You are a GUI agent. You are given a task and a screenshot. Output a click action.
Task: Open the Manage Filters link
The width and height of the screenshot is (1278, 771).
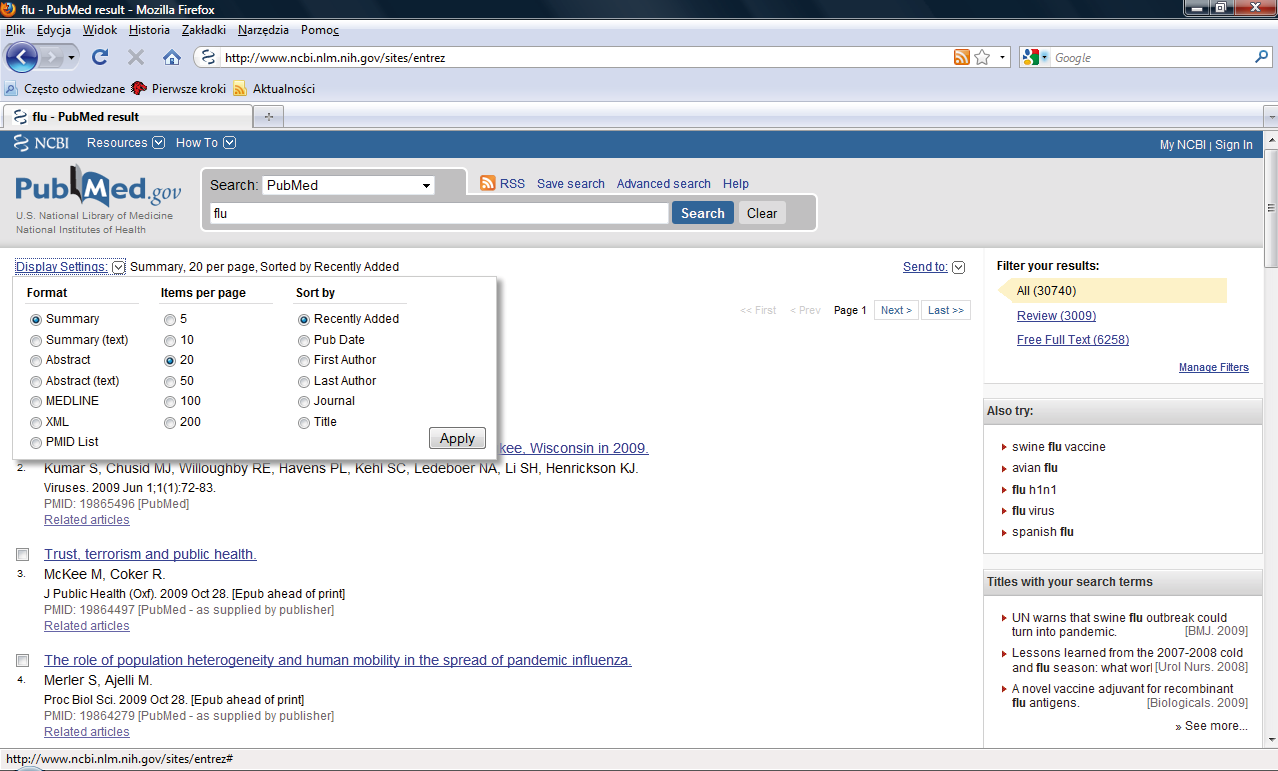[x=1214, y=367]
